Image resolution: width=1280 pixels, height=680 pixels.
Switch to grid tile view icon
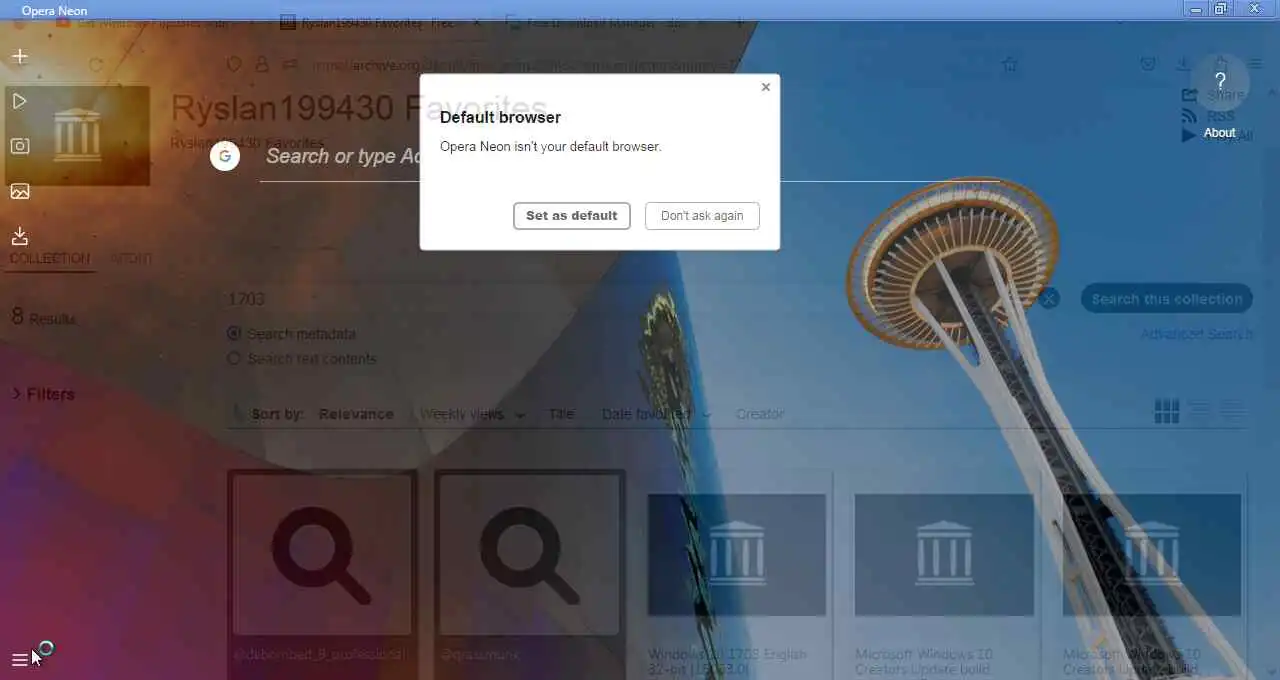point(1167,411)
